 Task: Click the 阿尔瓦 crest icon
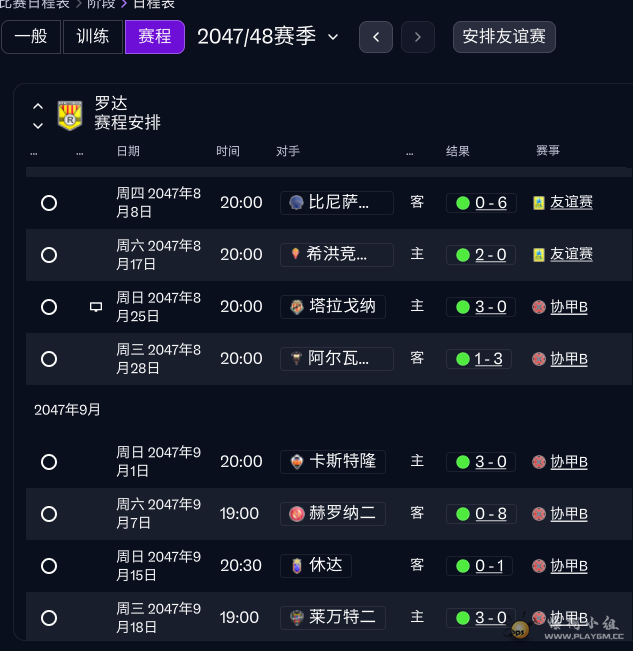click(x=296, y=358)
